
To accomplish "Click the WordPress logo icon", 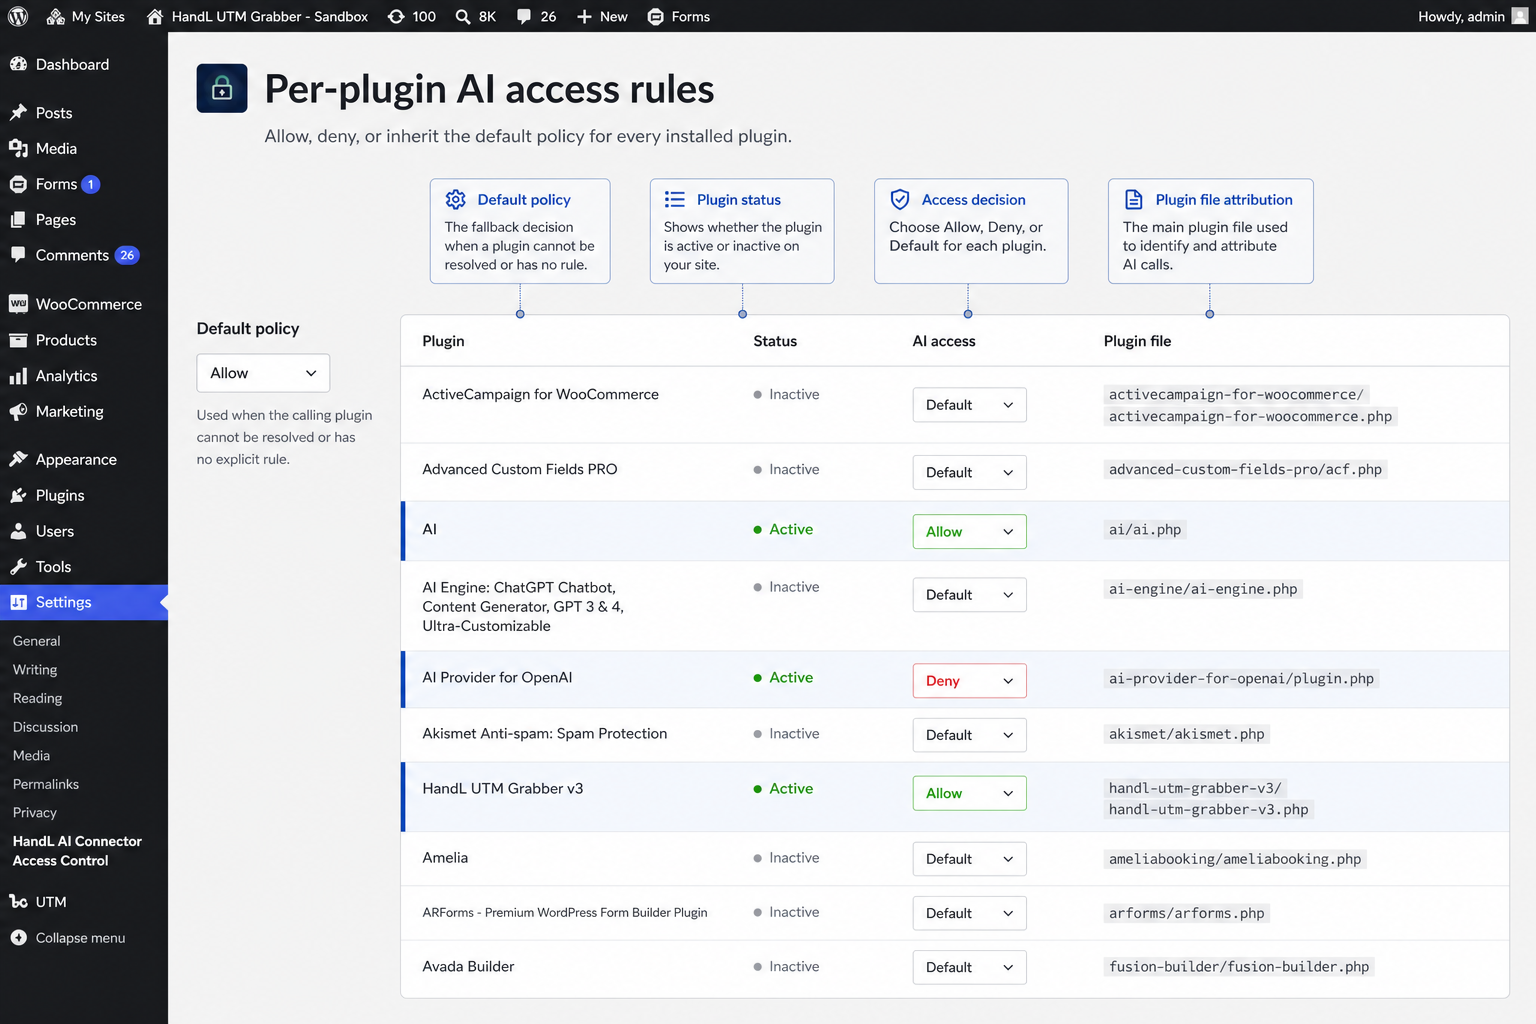I will click(x=18, y=16).
